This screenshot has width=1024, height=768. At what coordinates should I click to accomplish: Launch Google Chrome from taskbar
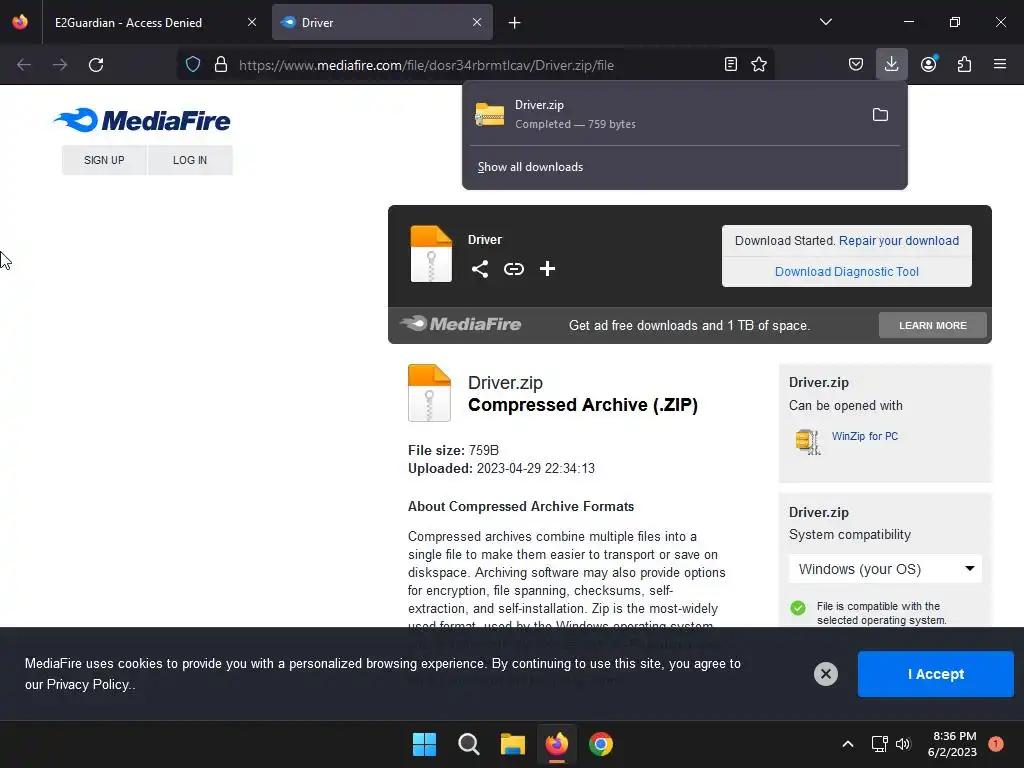[601, 744]
